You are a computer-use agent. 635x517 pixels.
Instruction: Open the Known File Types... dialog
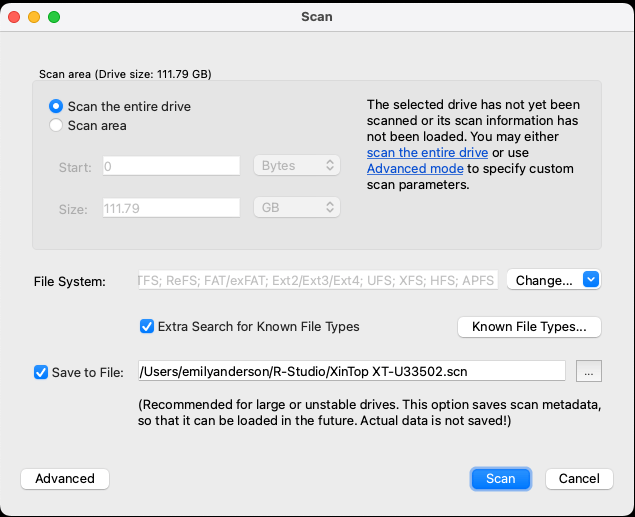(529, 327)
